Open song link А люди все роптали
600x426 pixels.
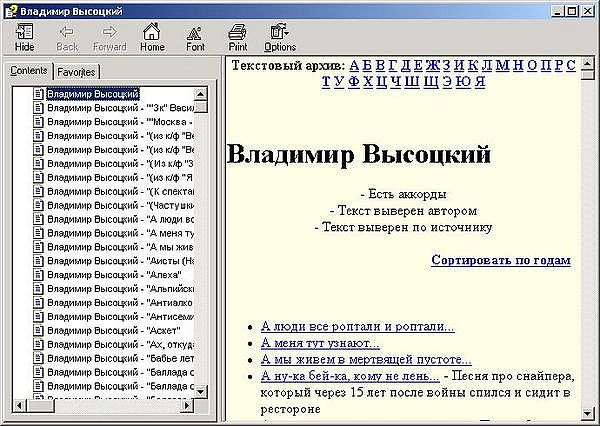pyautogui.click(x=358, y=326)
